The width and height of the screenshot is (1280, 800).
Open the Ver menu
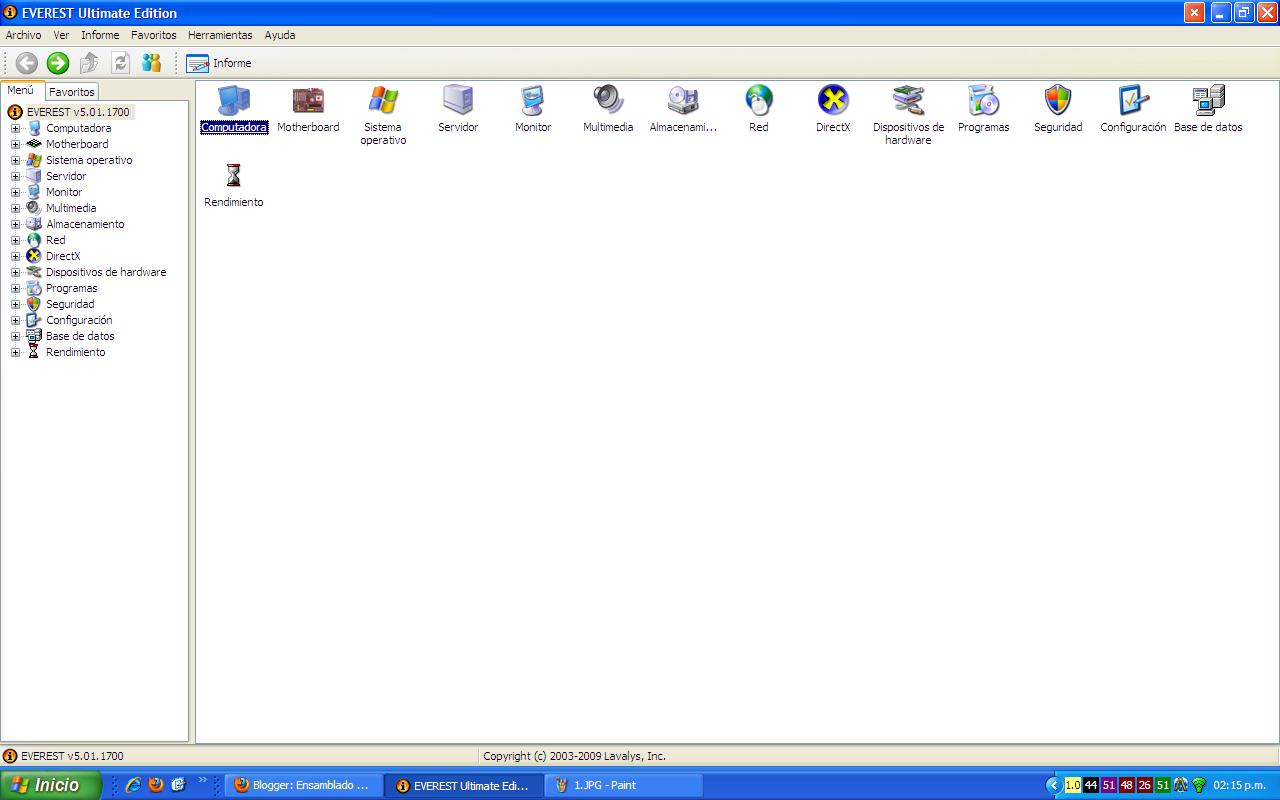(x=61, y=35)
